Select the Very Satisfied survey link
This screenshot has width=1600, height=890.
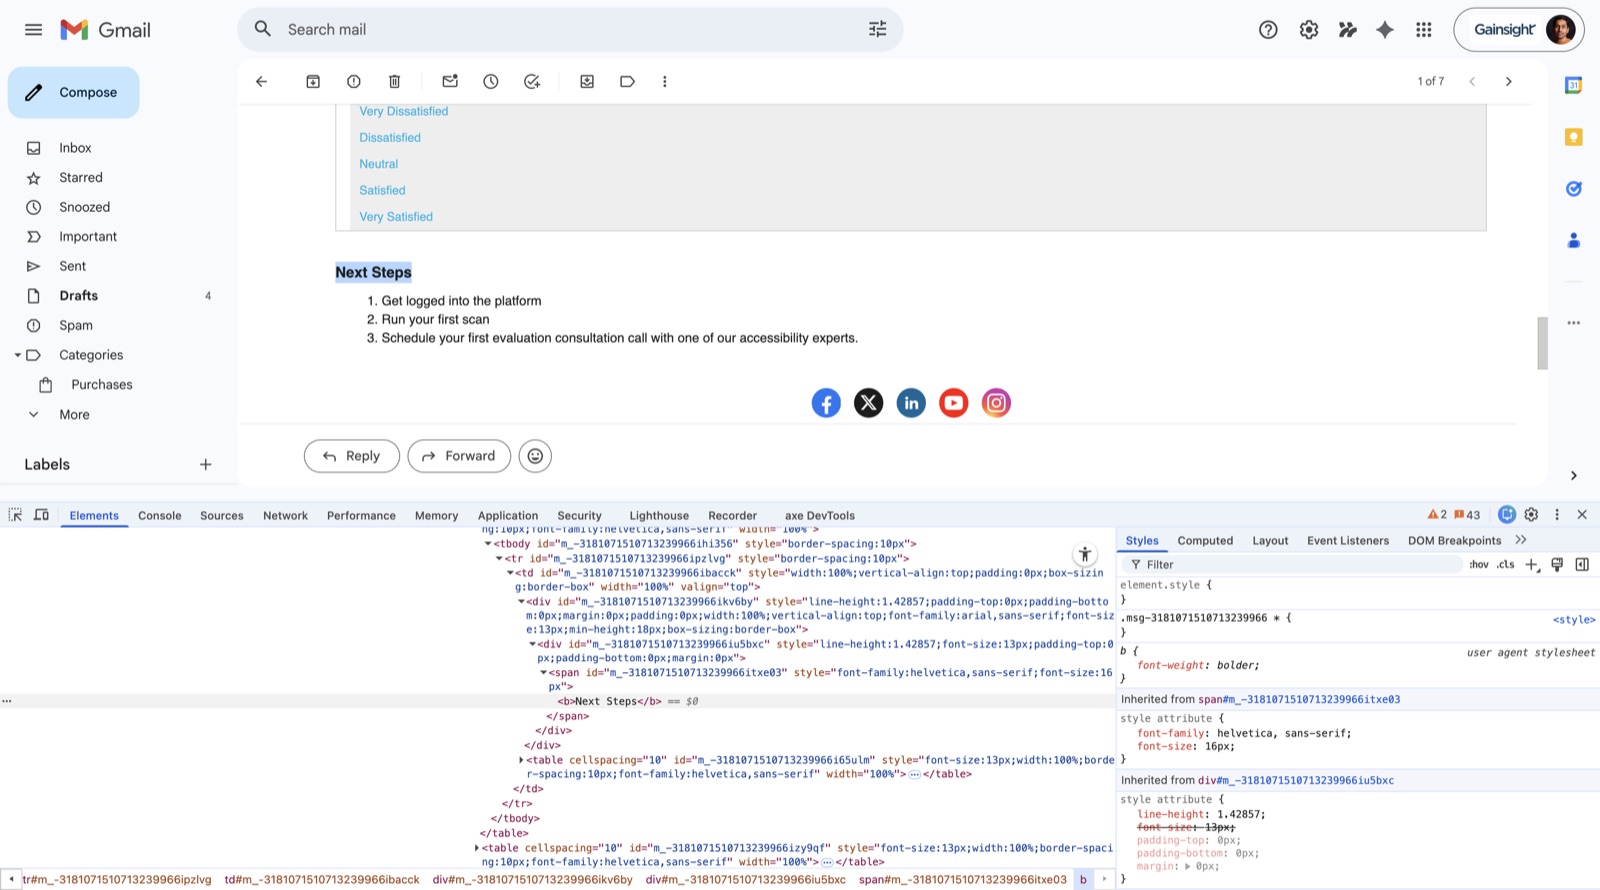pyautogui.click(x=396, y=216)
